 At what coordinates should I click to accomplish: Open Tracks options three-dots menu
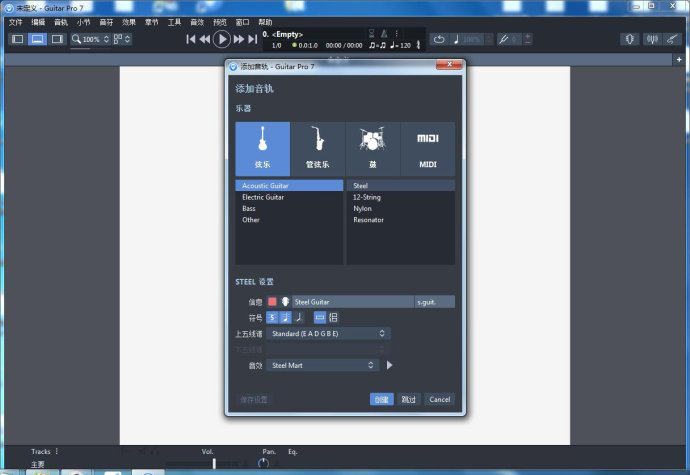(57, 451)
